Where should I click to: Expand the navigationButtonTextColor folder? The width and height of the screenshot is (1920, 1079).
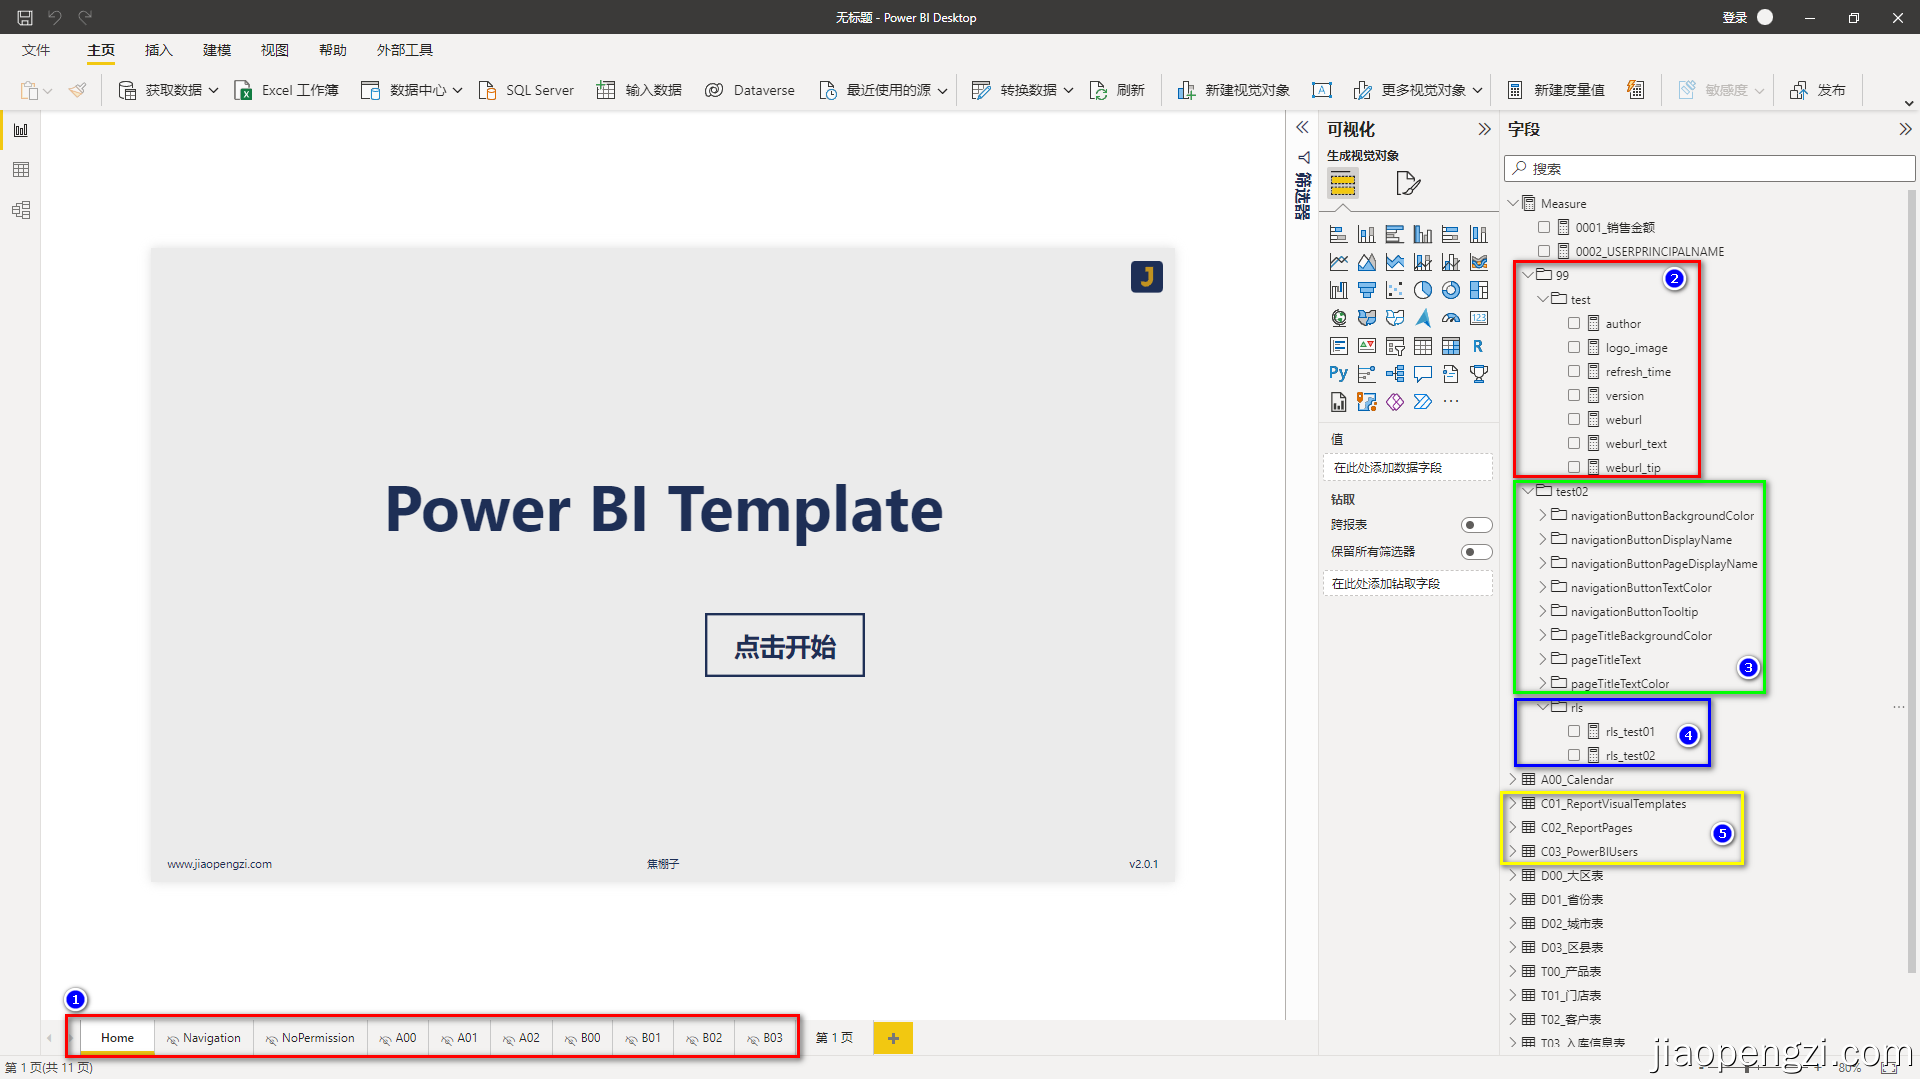click(x=1543, y=588)
